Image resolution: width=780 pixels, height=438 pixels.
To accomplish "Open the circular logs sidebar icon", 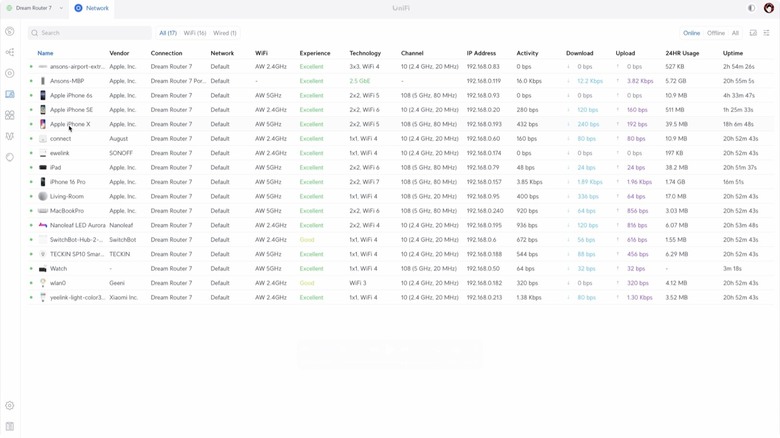I will click(x=9, y=157).
